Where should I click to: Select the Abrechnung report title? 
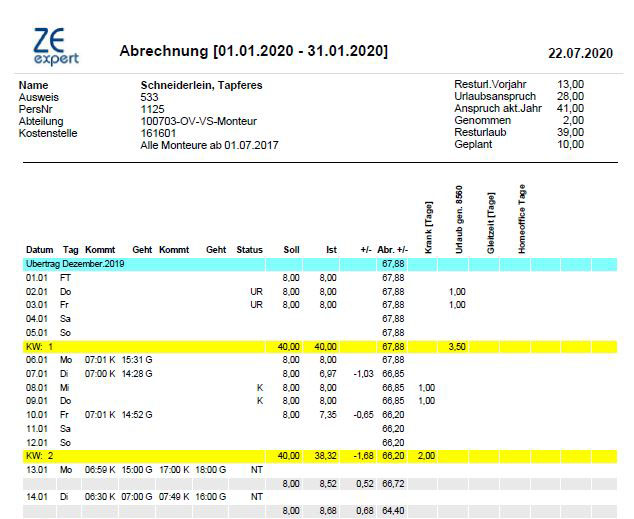[x=253, y=51]
